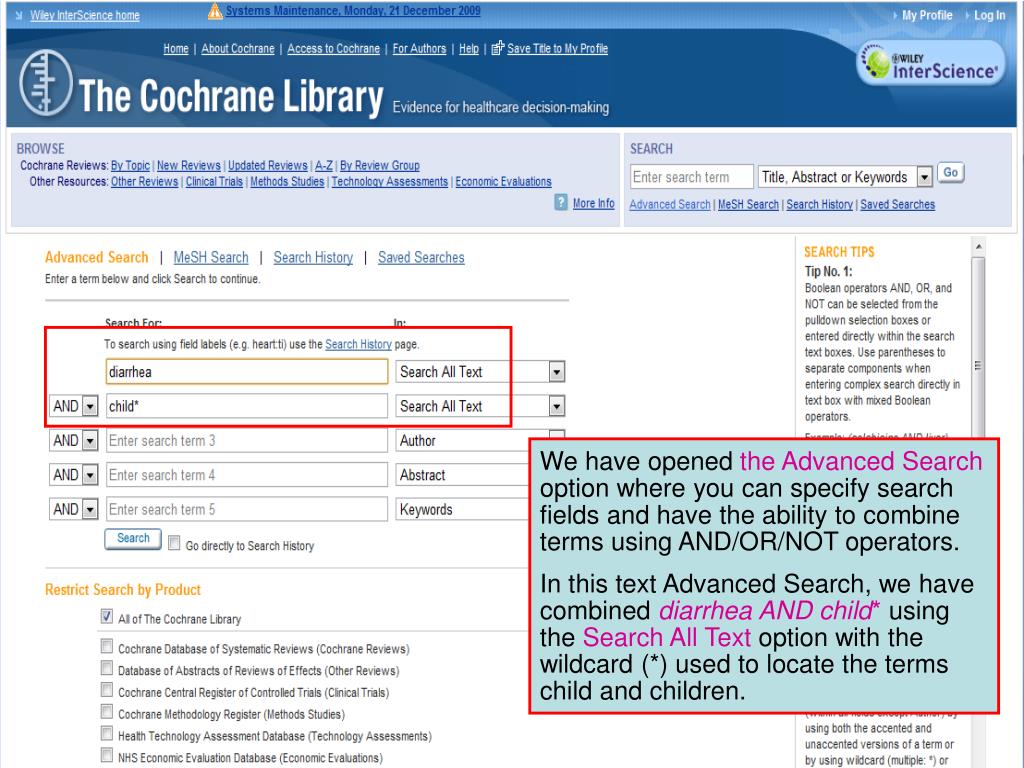Open the Keywords field dropdown
The image size is (1024, 768).
click(x=462, y=509)
